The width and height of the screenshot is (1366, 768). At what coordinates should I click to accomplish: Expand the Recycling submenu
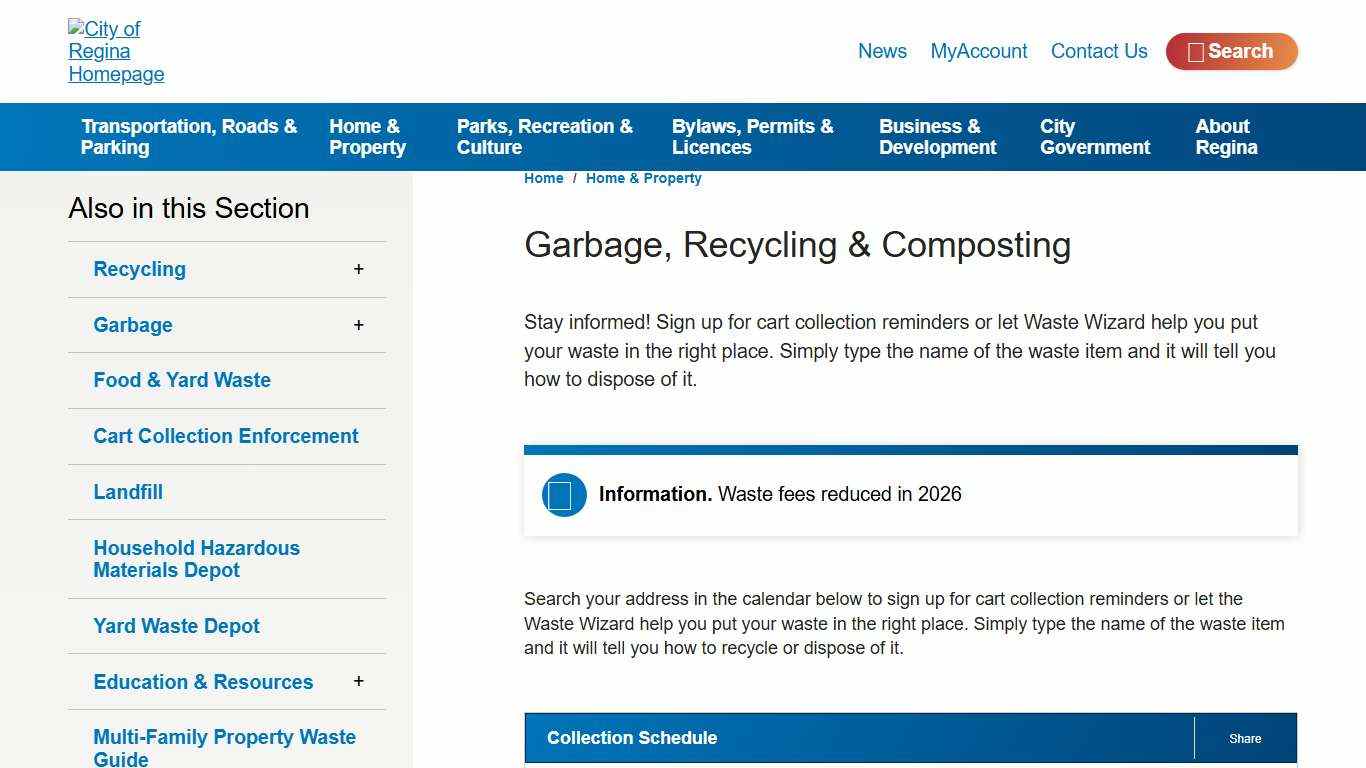tap(358, 268)
